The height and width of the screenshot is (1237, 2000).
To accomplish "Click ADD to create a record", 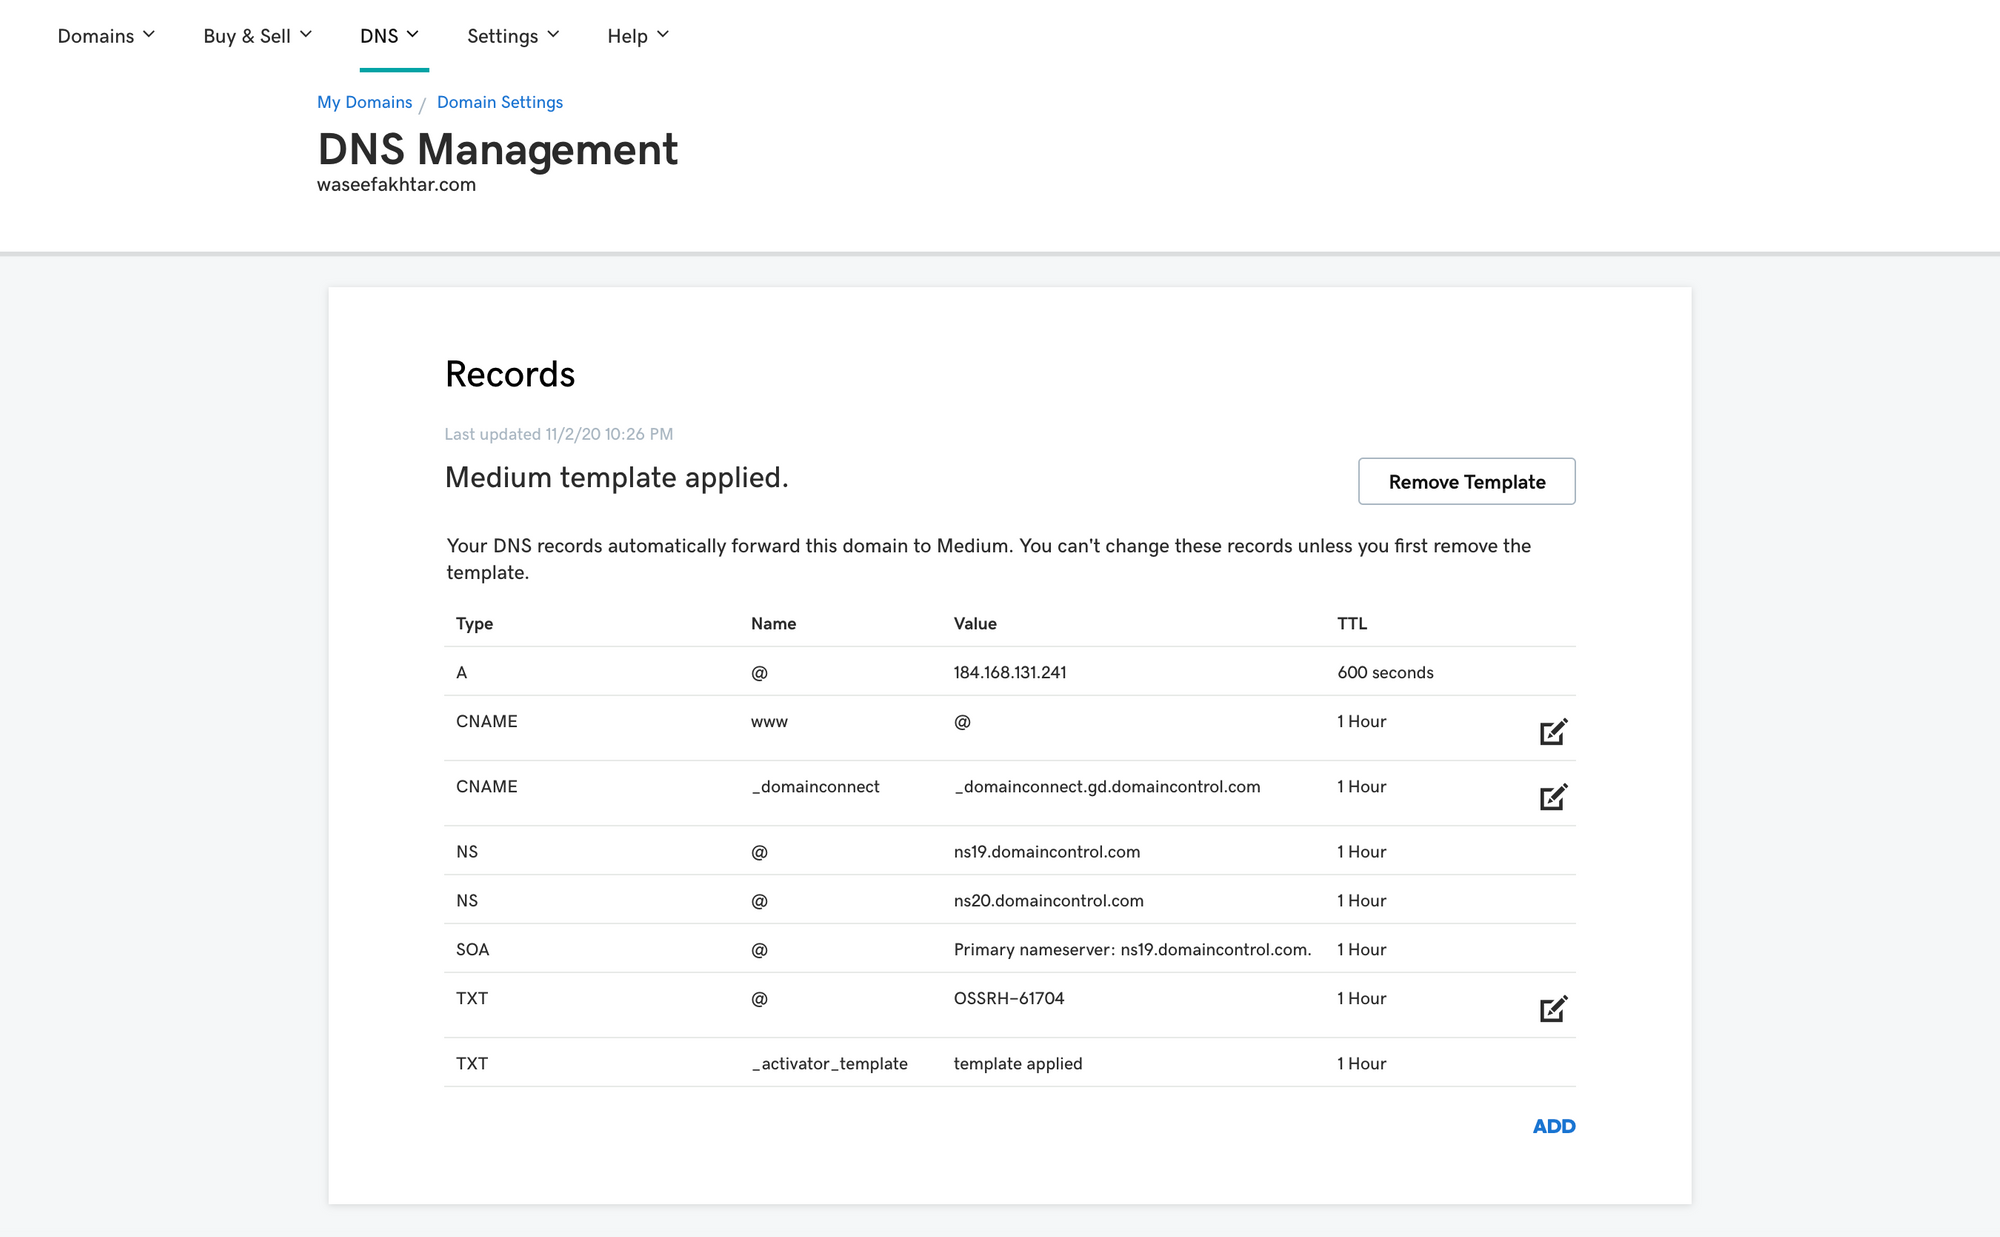I will click(x=1553, y=1126).
